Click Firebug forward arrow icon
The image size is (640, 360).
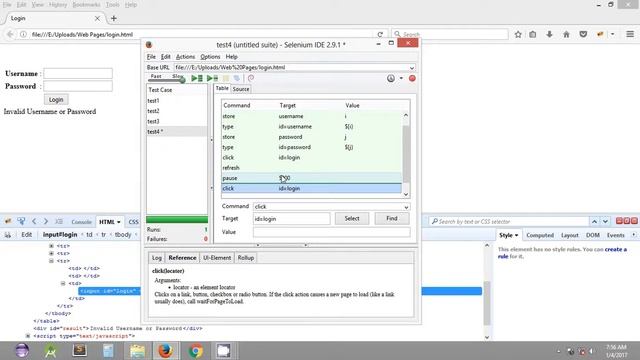[46, 221]
